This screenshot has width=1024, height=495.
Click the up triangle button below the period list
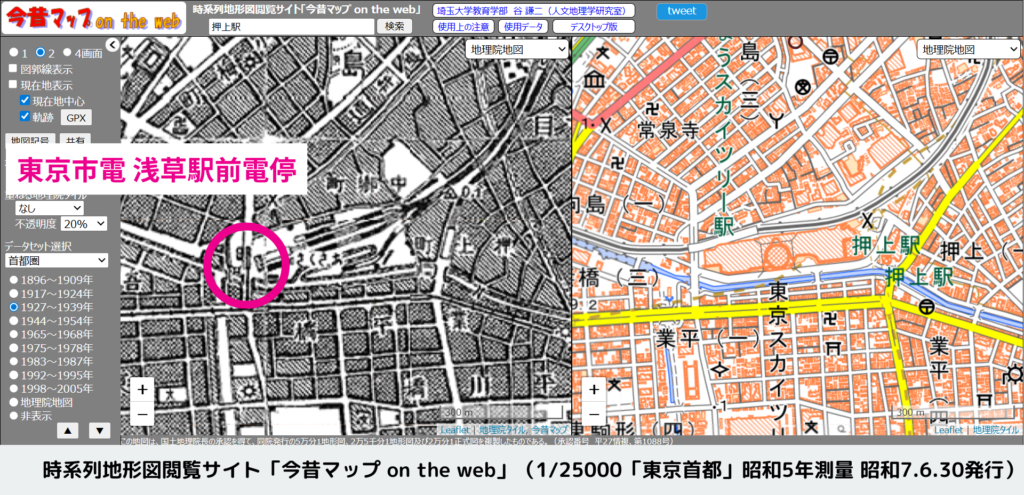[66, 431]
